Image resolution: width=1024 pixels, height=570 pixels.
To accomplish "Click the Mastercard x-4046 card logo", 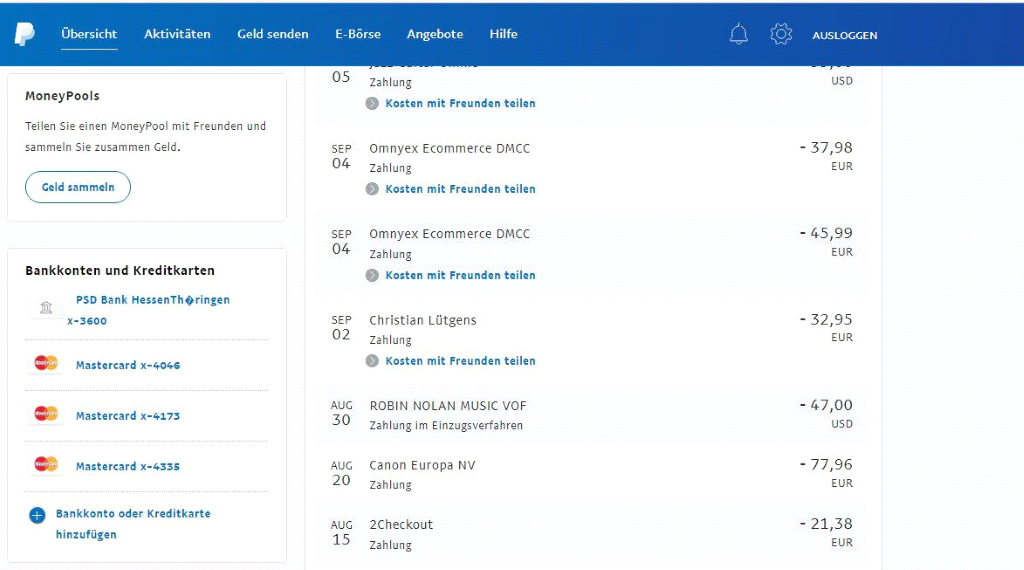I will coord(46,363).
